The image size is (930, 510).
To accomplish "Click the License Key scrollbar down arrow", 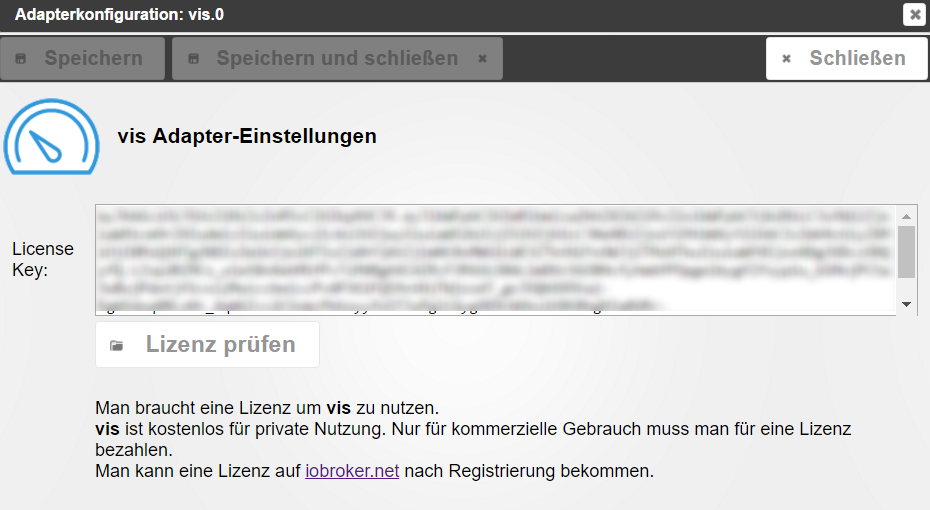I will click(906, 304).
